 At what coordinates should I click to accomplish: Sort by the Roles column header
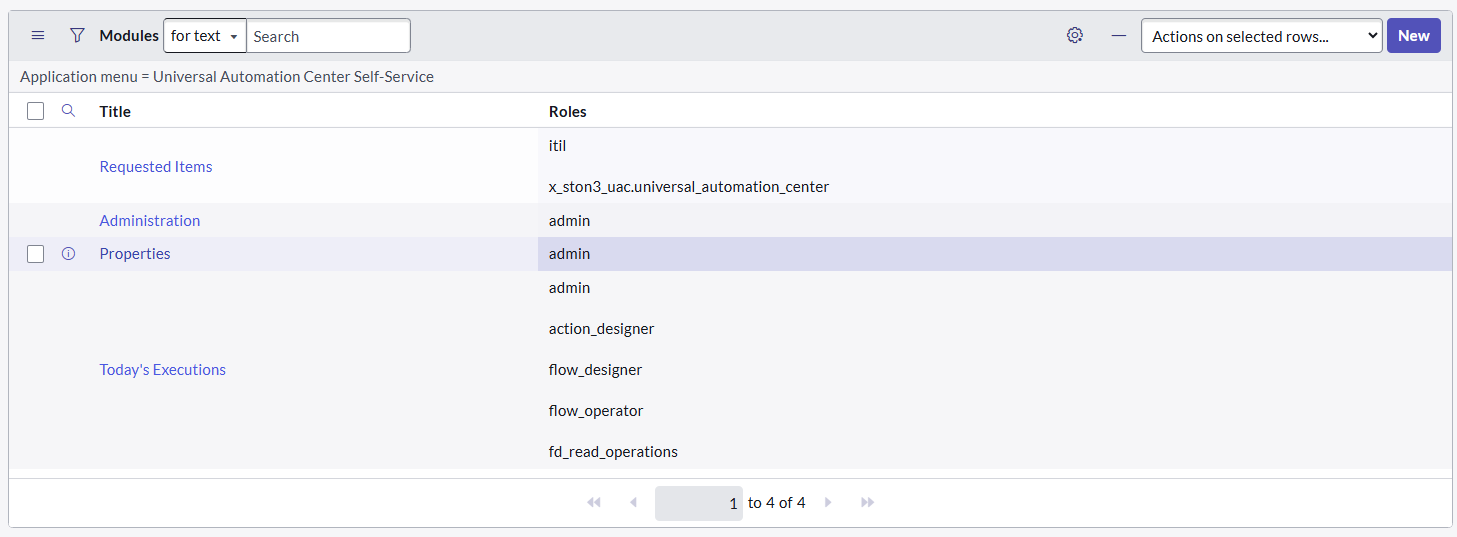click(x=568, y=112)
